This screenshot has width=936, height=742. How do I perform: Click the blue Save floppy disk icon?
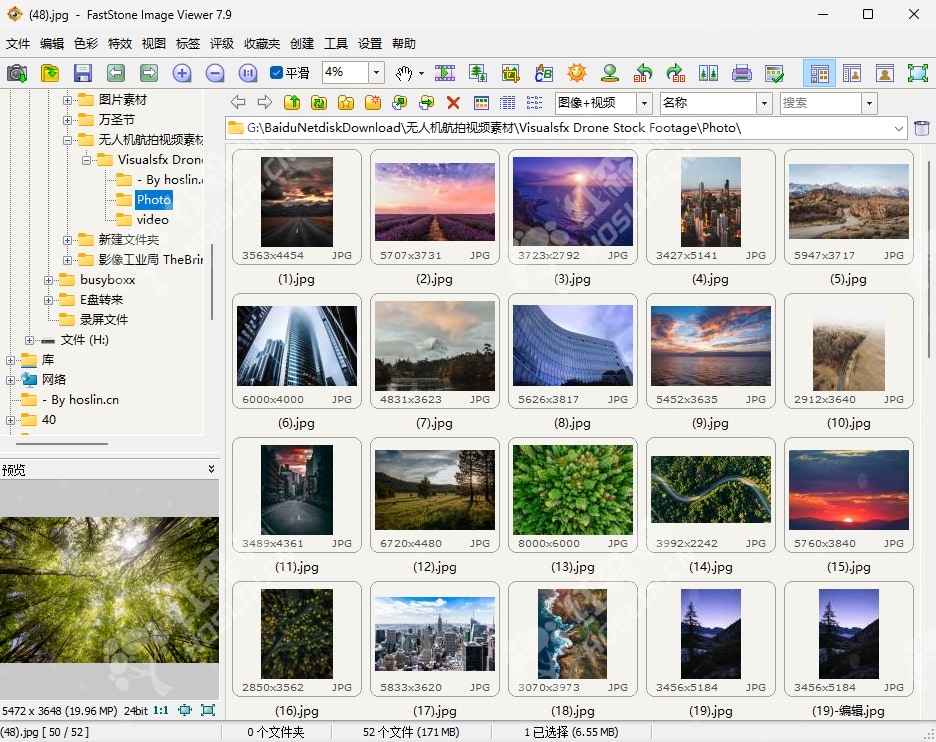(83, 73)
